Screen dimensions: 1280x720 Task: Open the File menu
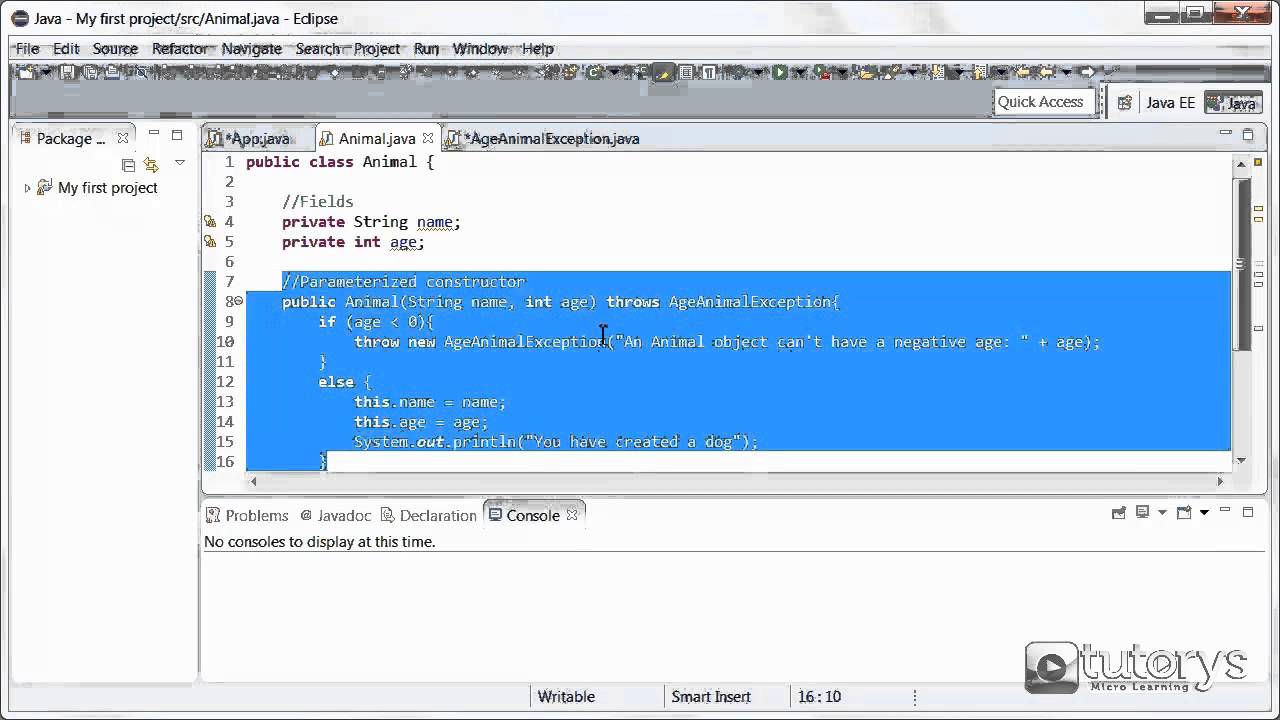coord(27,48)
